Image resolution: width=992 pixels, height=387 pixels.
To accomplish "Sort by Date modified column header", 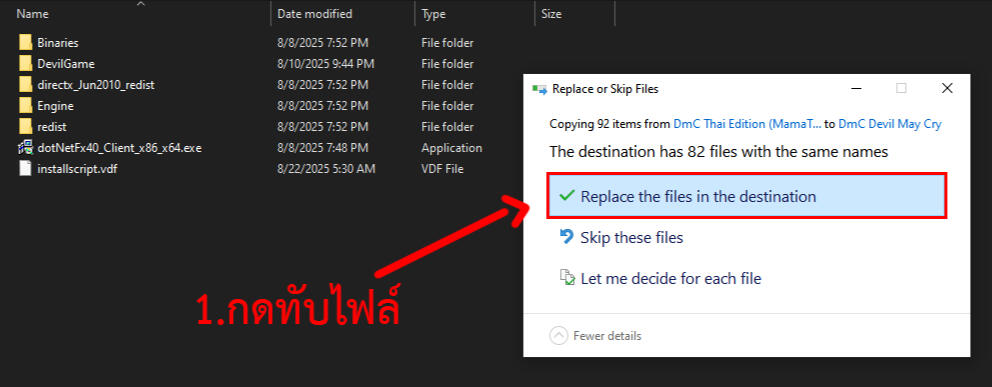I will click(314, 14).
